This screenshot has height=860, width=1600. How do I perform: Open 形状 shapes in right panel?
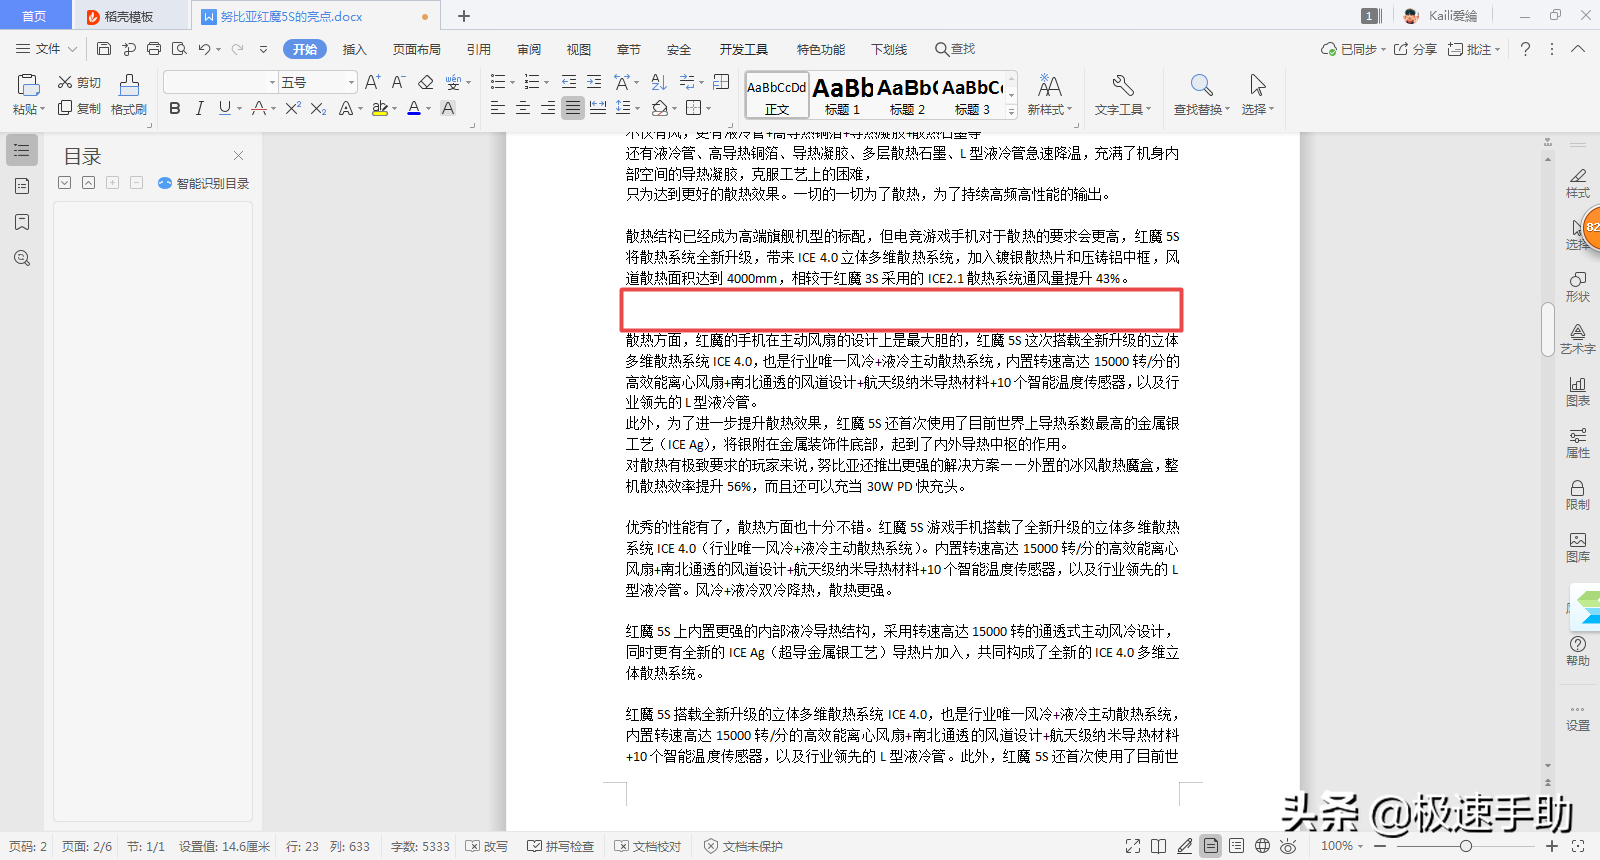point(1578,287)
